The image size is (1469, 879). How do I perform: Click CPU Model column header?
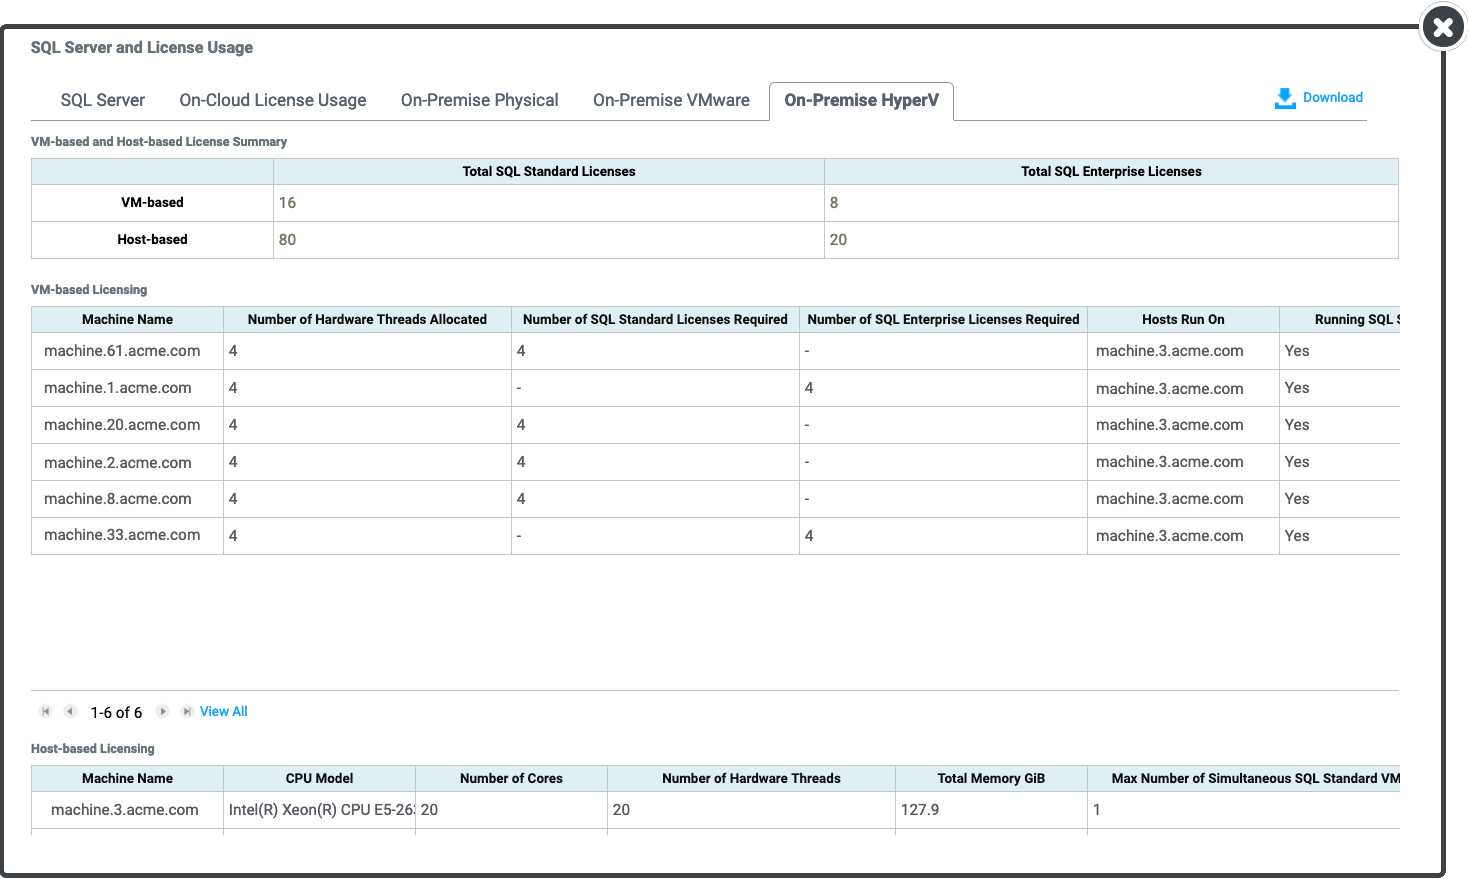coord(319,779)
